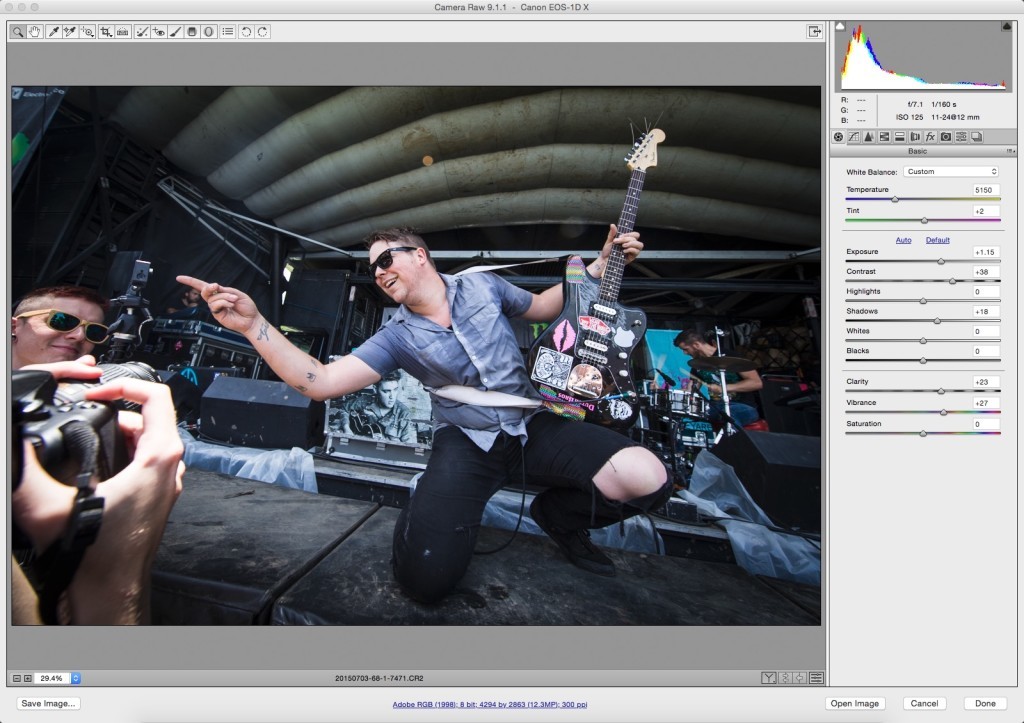
Task: Open the Spot Removal tool
Action: [142, 31]
